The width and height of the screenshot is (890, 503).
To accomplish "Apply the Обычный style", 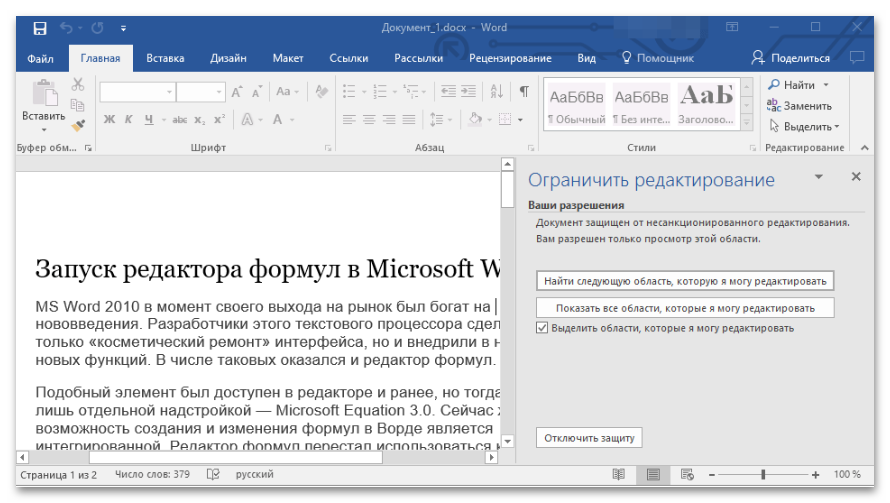I will pyautogui.click(x=576, y=104).
